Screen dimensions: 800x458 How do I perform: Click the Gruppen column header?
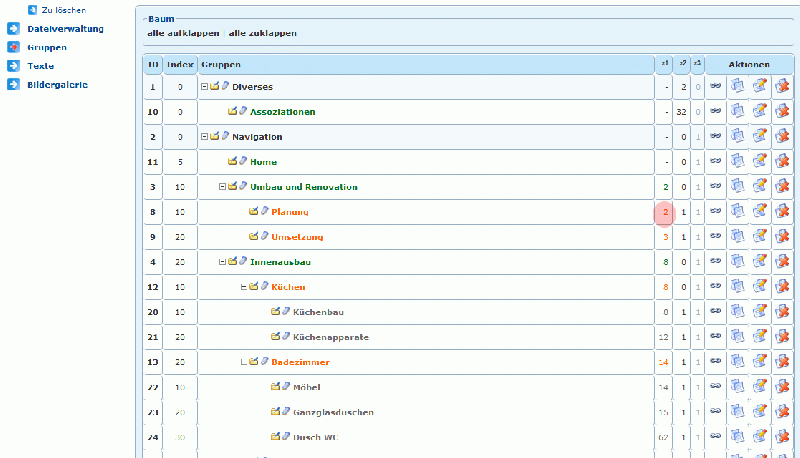click(426, 65)
